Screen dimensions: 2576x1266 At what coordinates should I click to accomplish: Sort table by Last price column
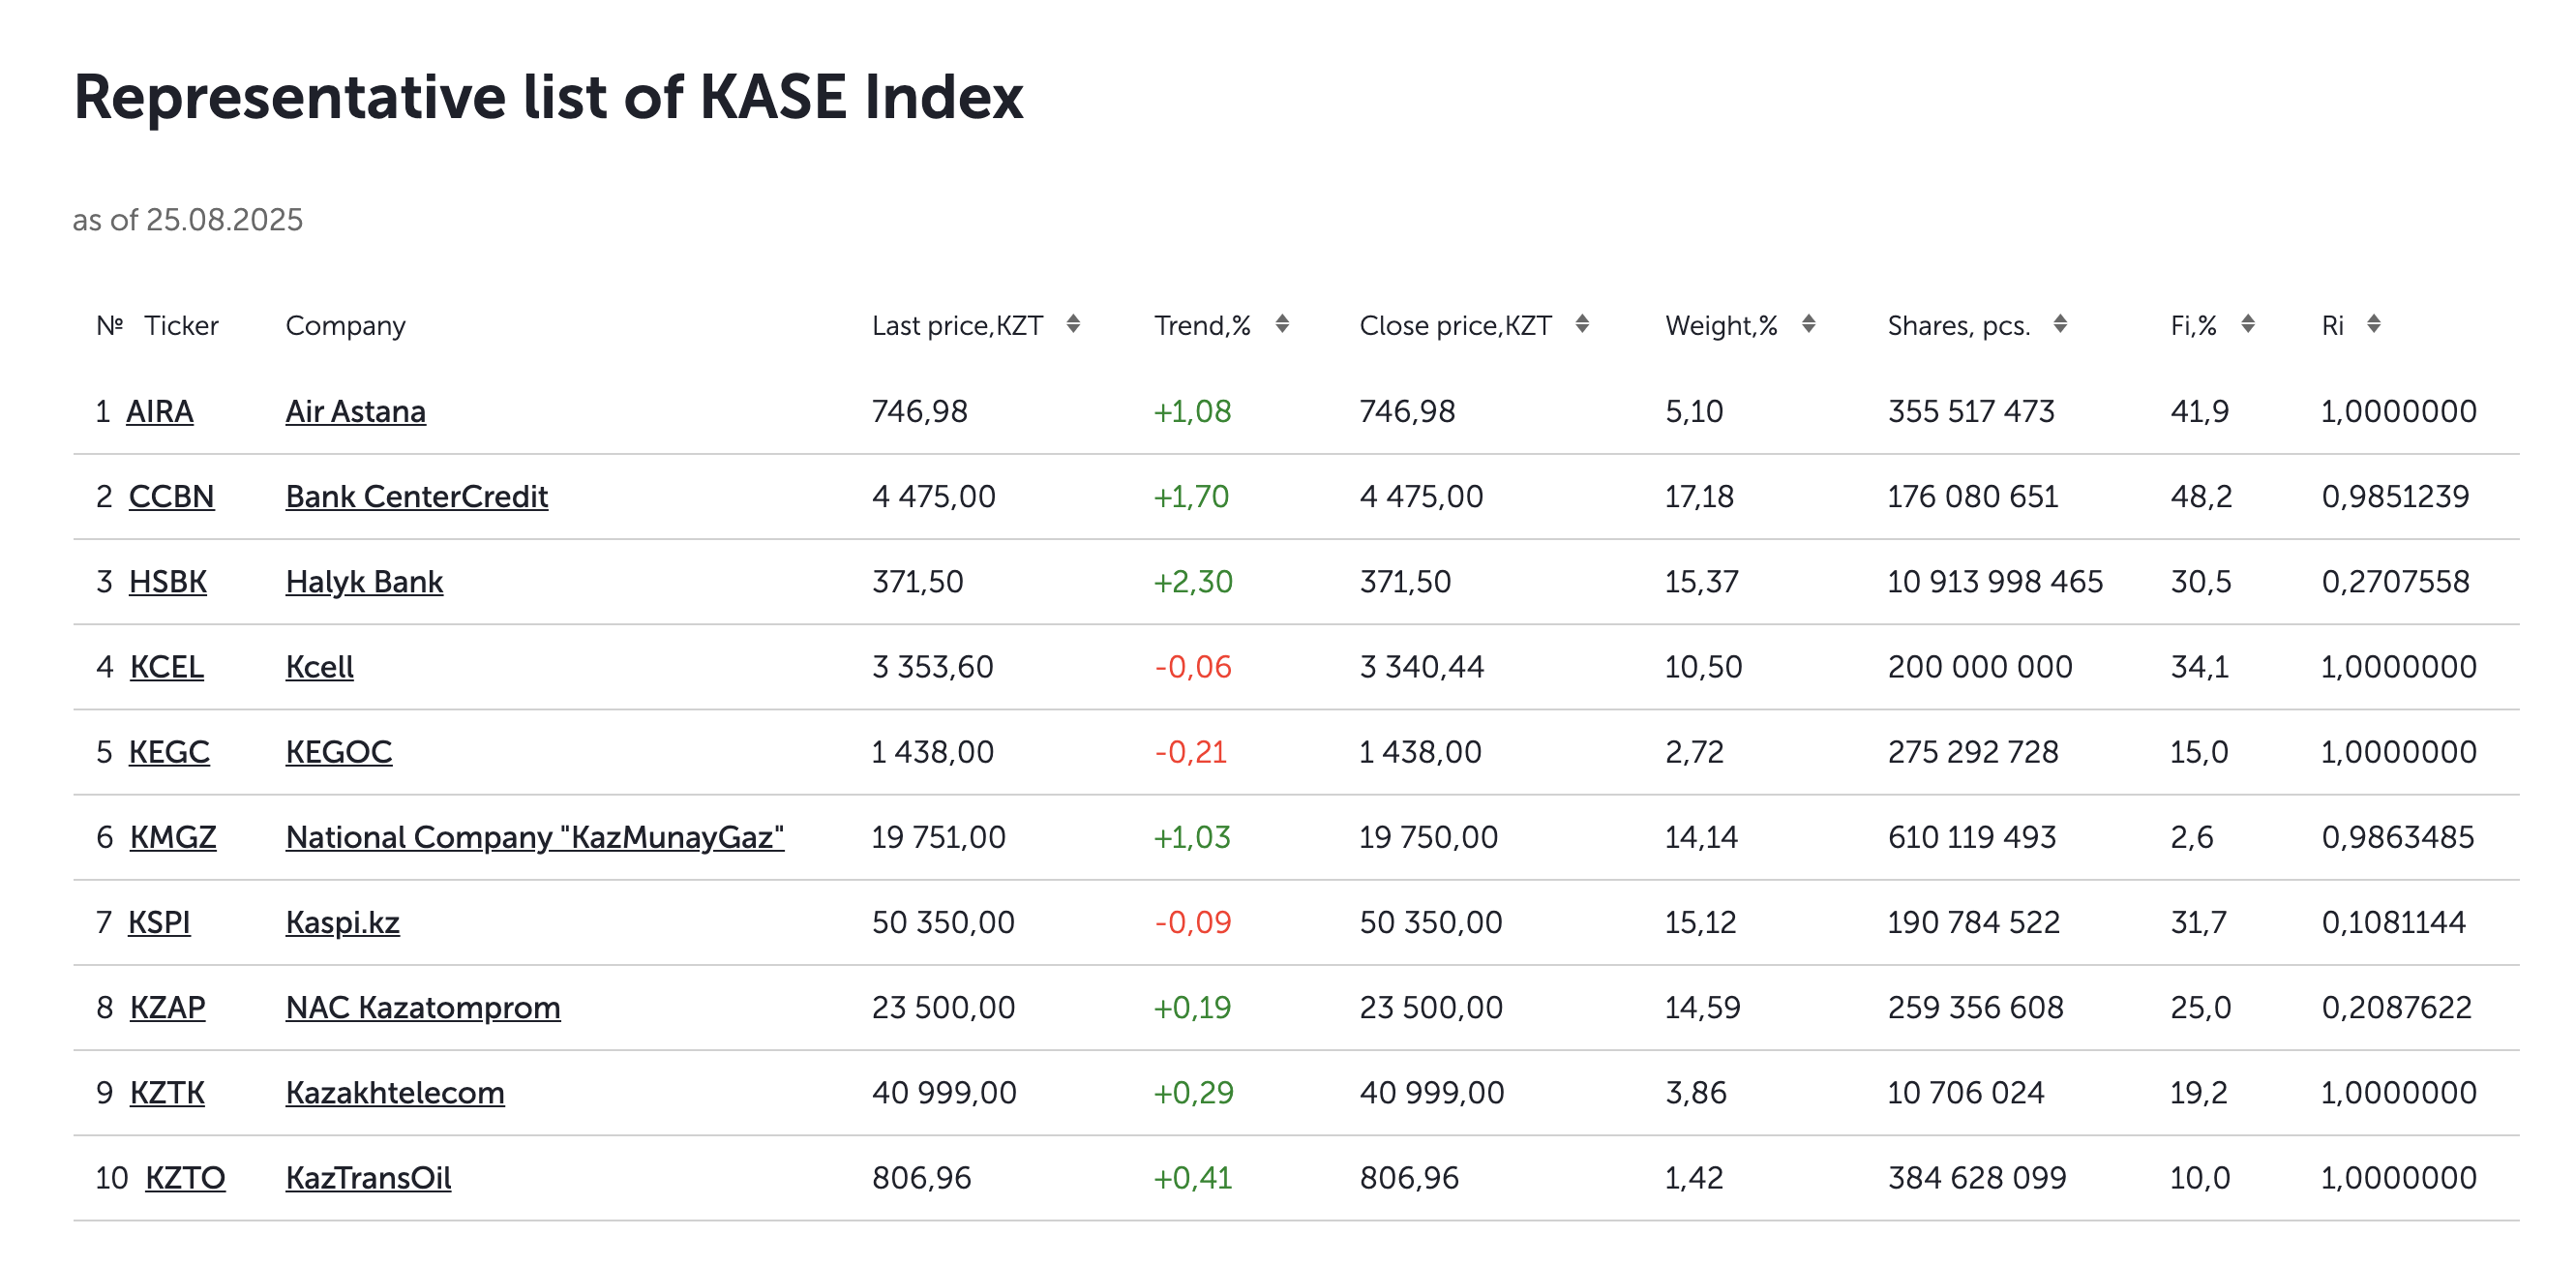tap(1072, 324)
